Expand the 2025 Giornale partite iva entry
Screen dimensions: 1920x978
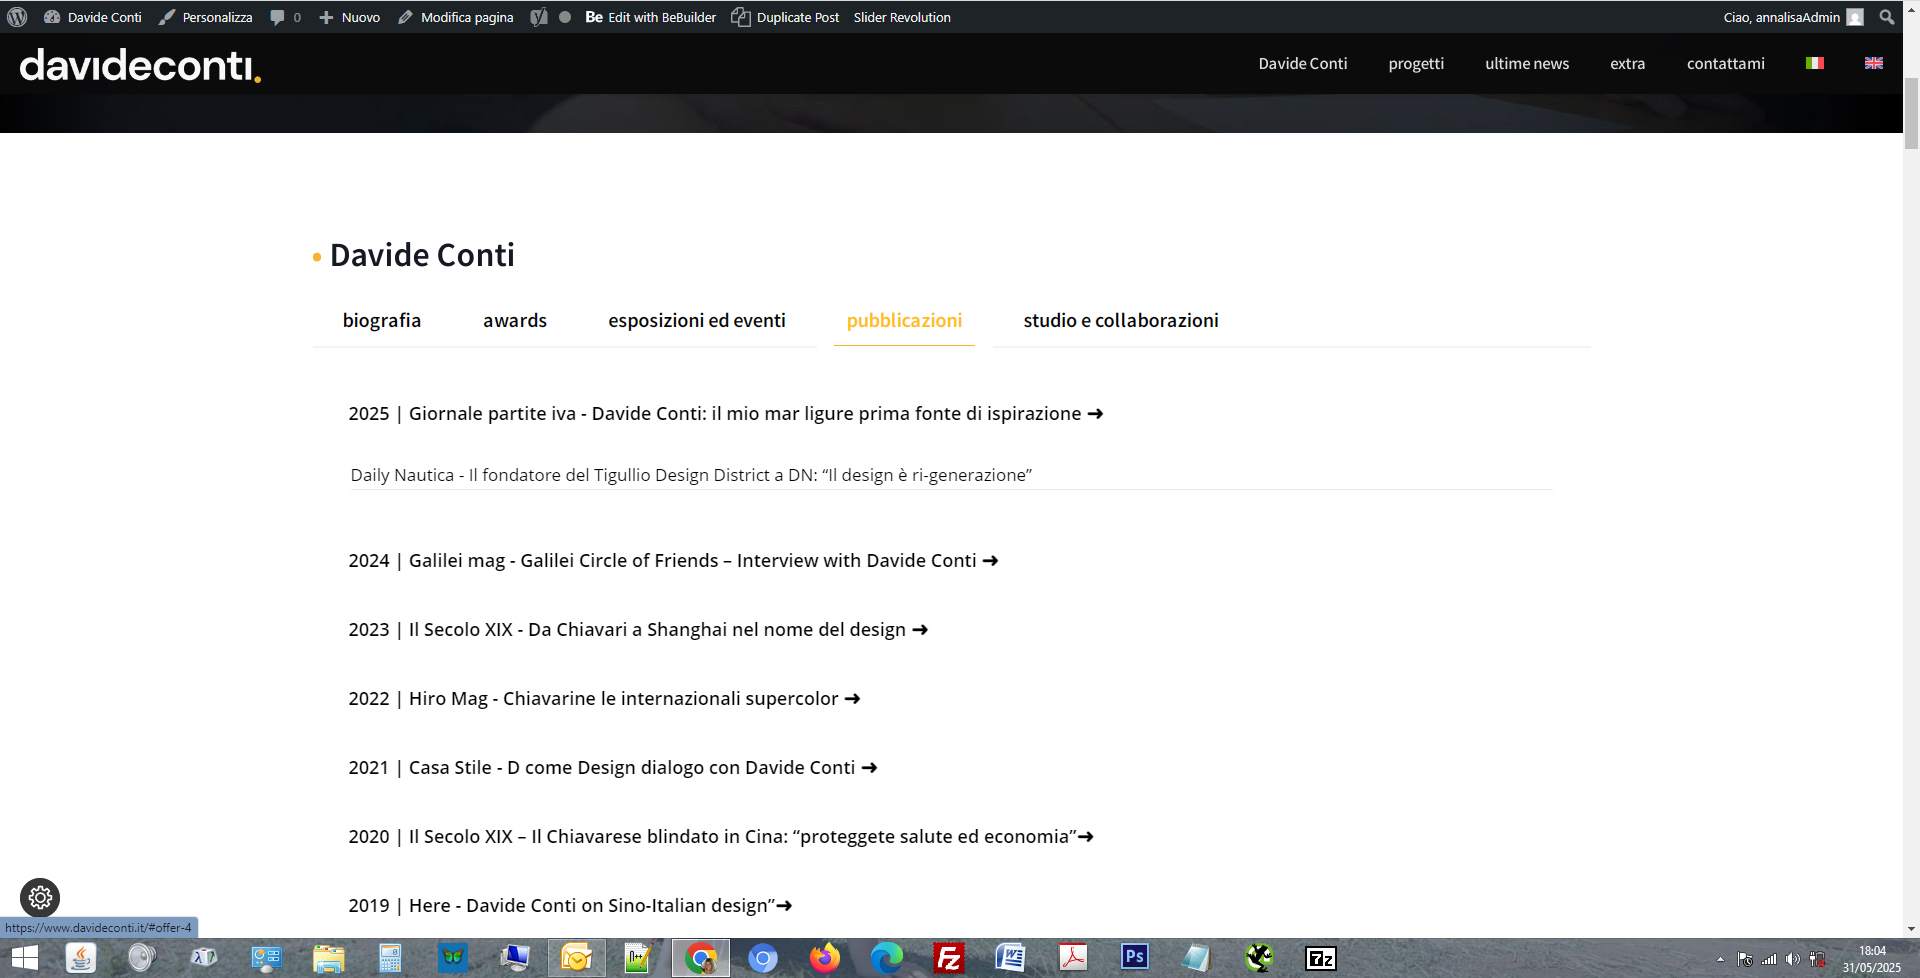coord(725,414)
